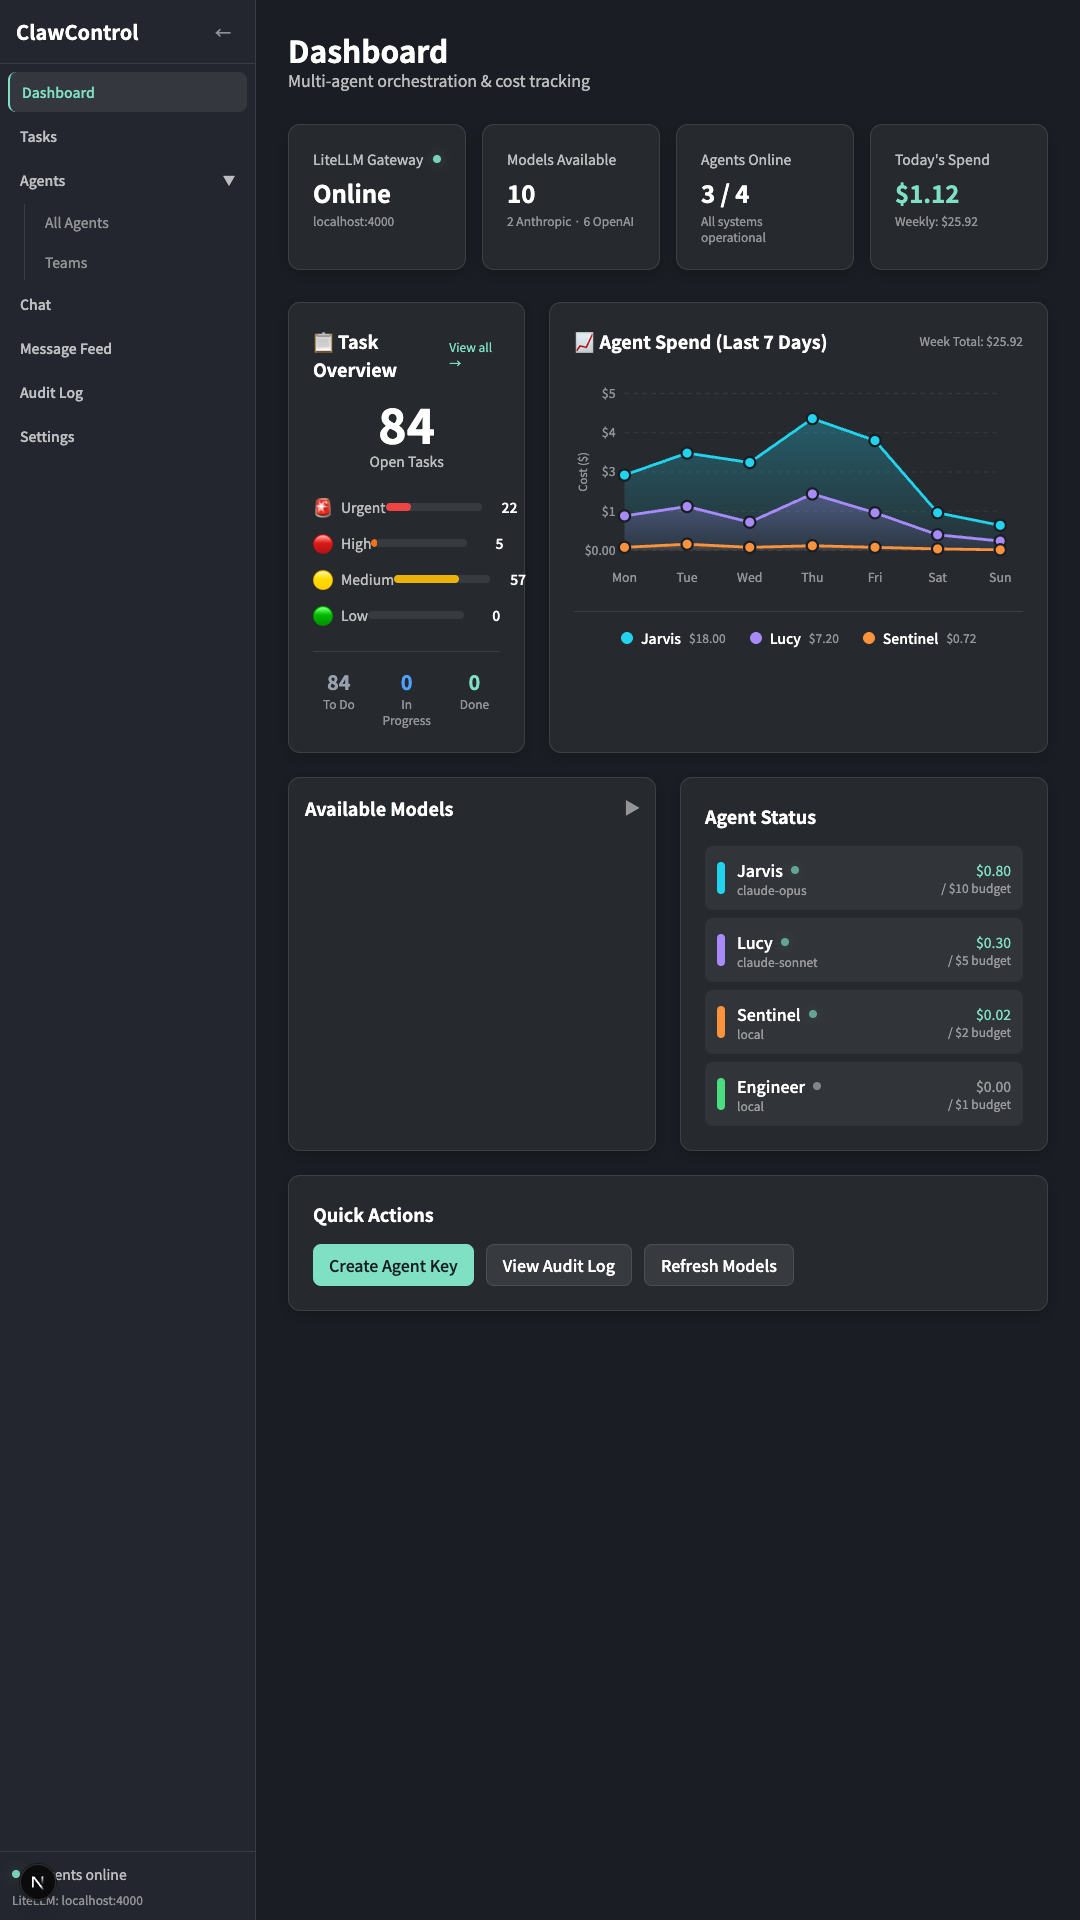Click the LiteLLM: localhost:4000 footer text
The width and height of the screenshot is (1080, 1920).
click(x=77, y=1901)
